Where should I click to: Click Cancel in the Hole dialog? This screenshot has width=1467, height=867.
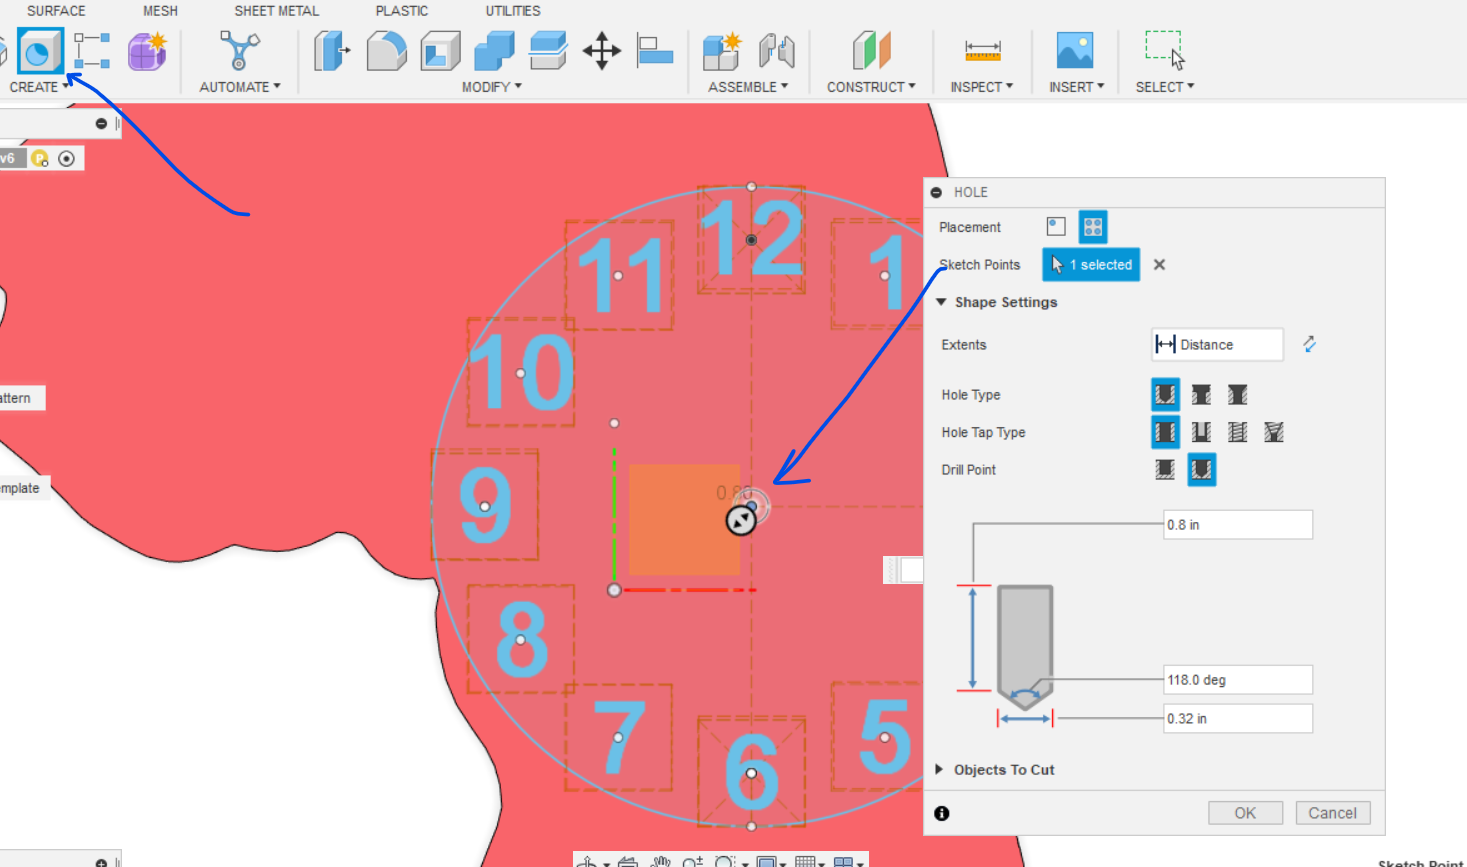point(1333,813)
